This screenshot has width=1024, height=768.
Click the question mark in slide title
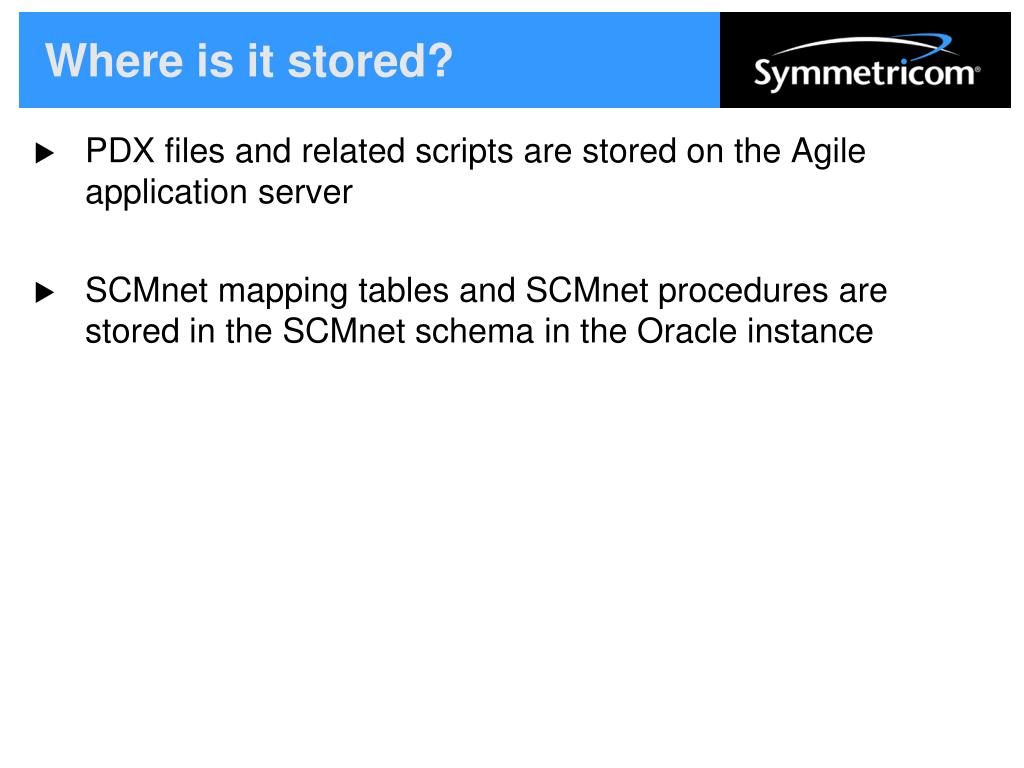coord(440,60)
